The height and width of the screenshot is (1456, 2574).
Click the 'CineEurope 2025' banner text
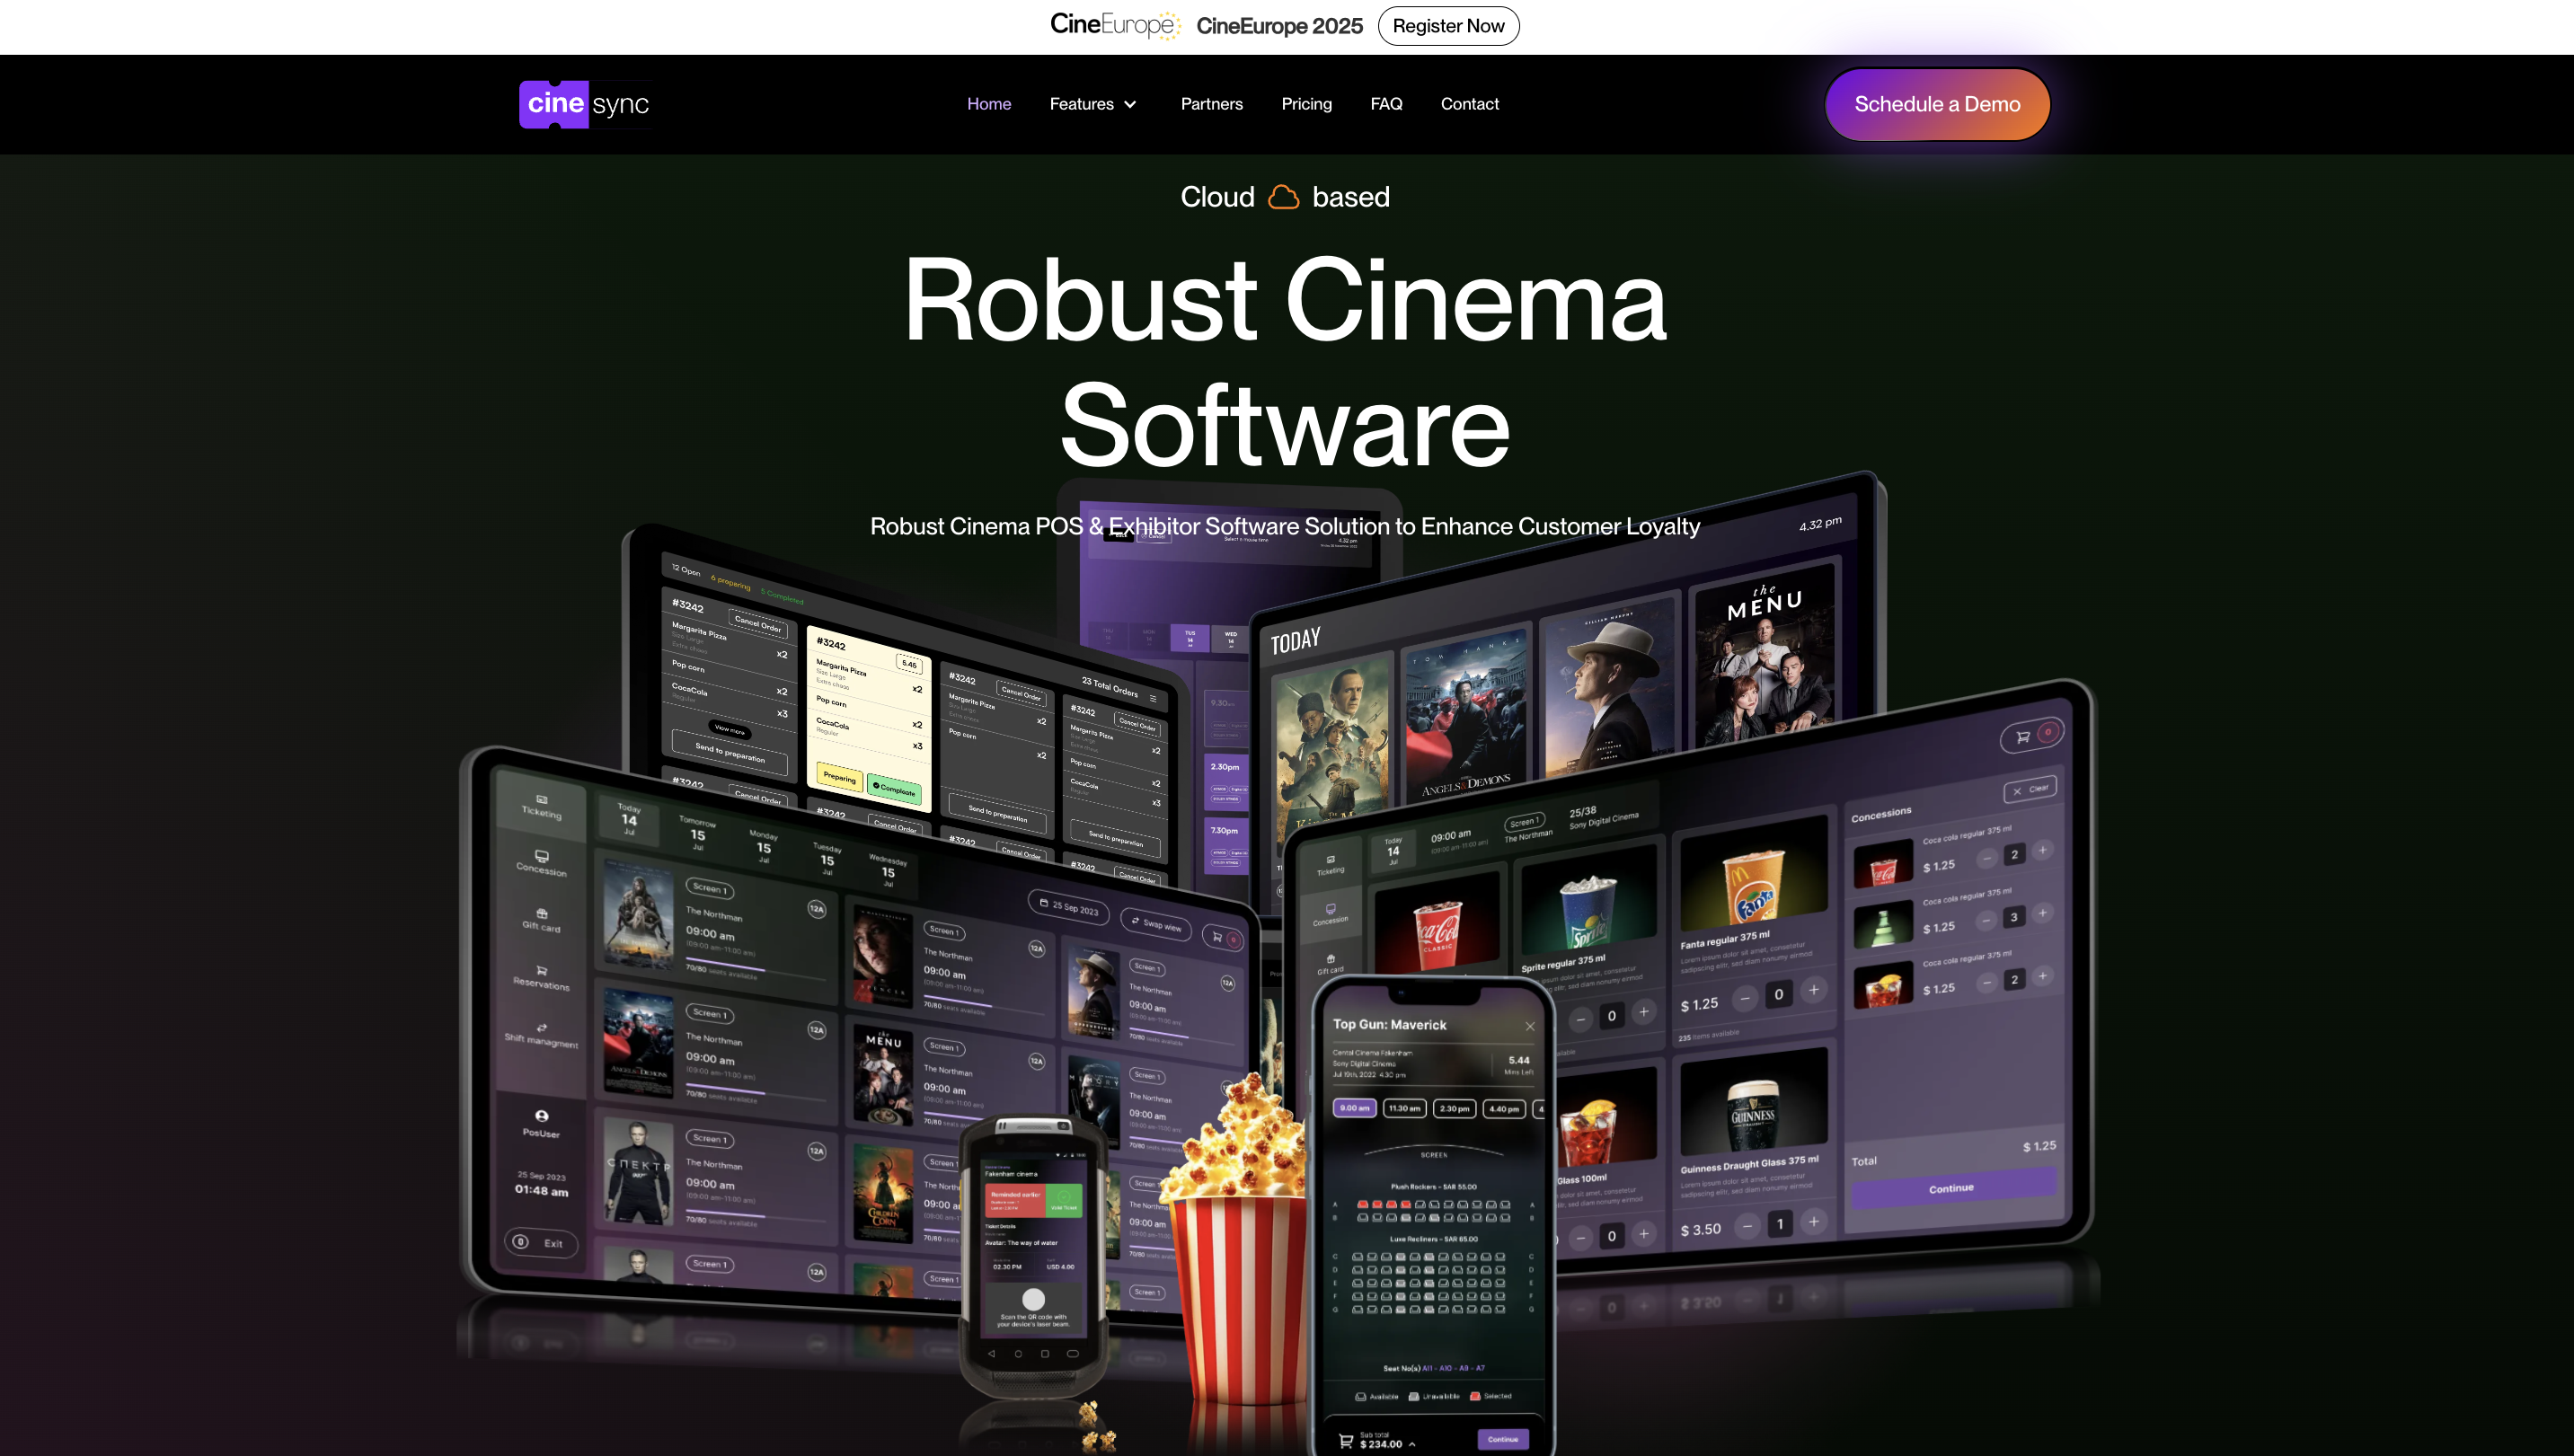click(1279, 26)
